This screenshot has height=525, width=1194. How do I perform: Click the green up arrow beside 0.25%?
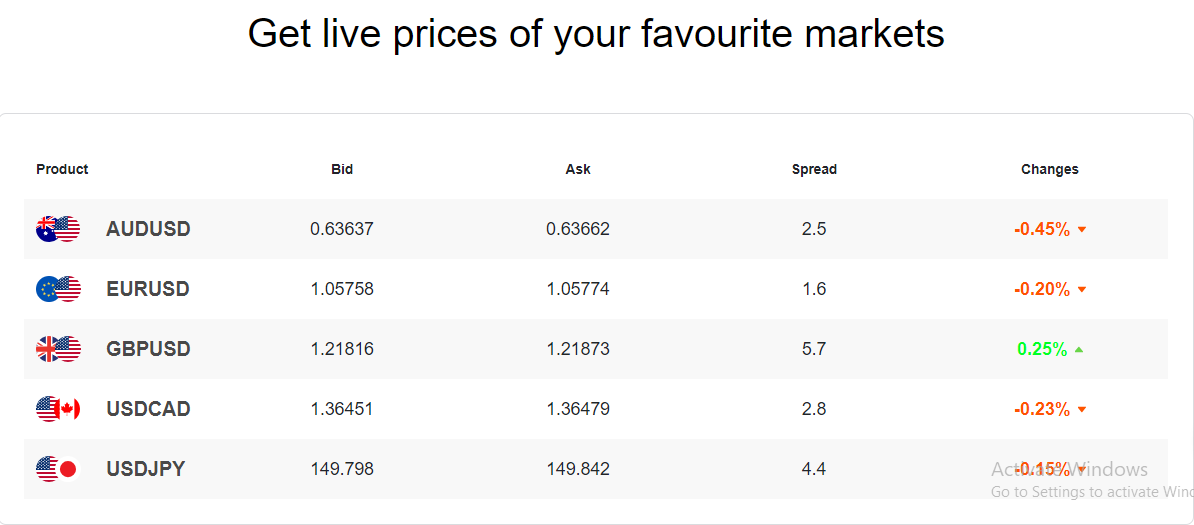[1079, 350]
